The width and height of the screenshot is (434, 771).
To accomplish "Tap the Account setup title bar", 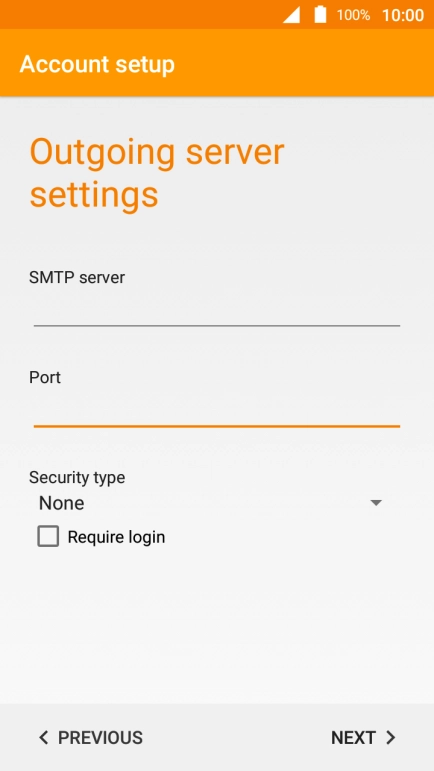I will pos(217,63).
